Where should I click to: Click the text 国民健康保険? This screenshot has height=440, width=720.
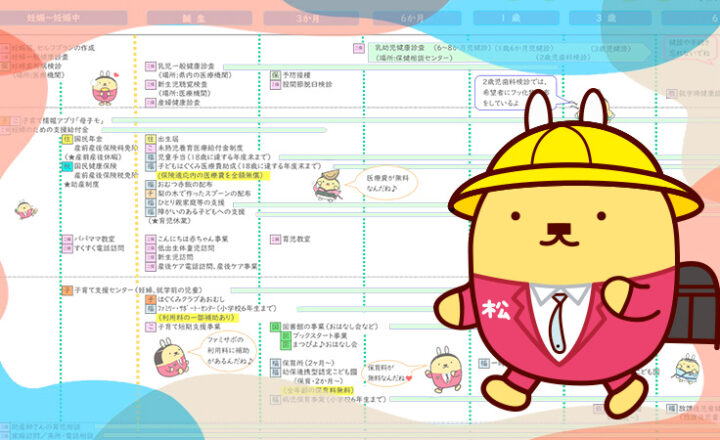pos(96,166)
